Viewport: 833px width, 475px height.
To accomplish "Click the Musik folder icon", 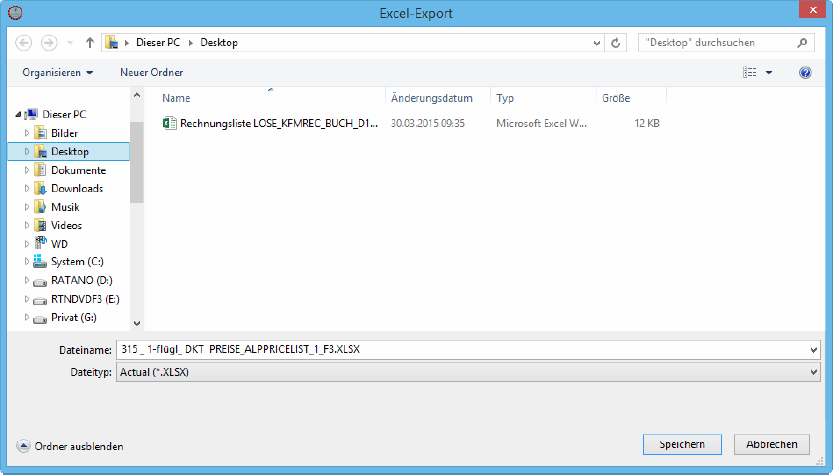I will click(40, 206).
